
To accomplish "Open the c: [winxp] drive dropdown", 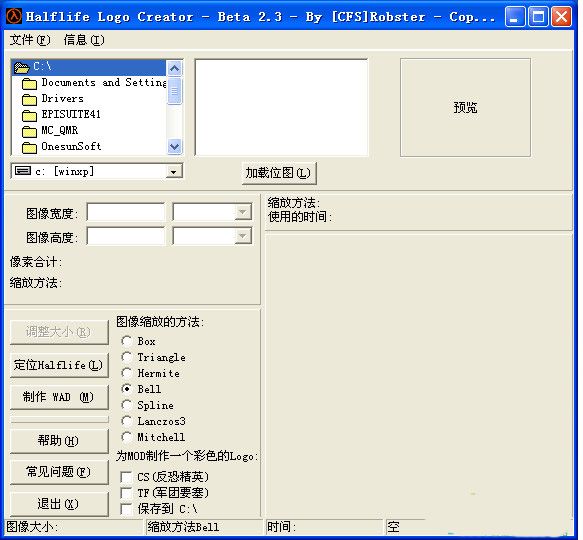I will point(173,171).
